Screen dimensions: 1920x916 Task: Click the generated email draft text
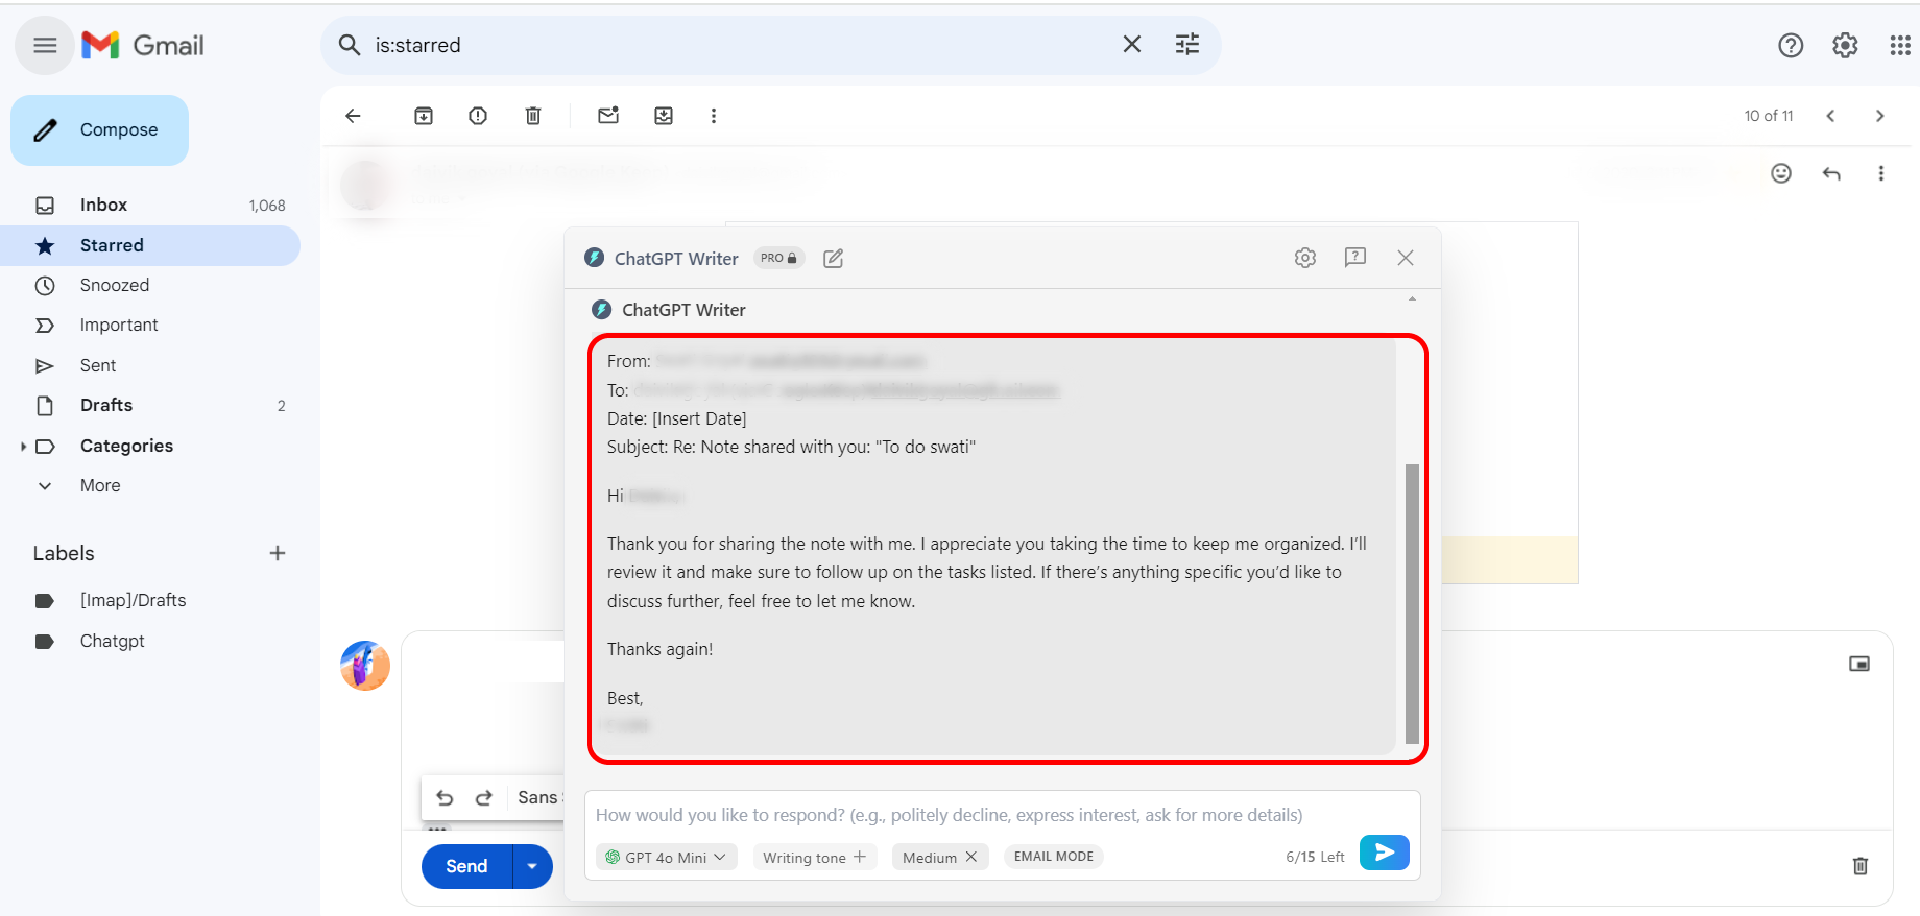tap(992, 546)
